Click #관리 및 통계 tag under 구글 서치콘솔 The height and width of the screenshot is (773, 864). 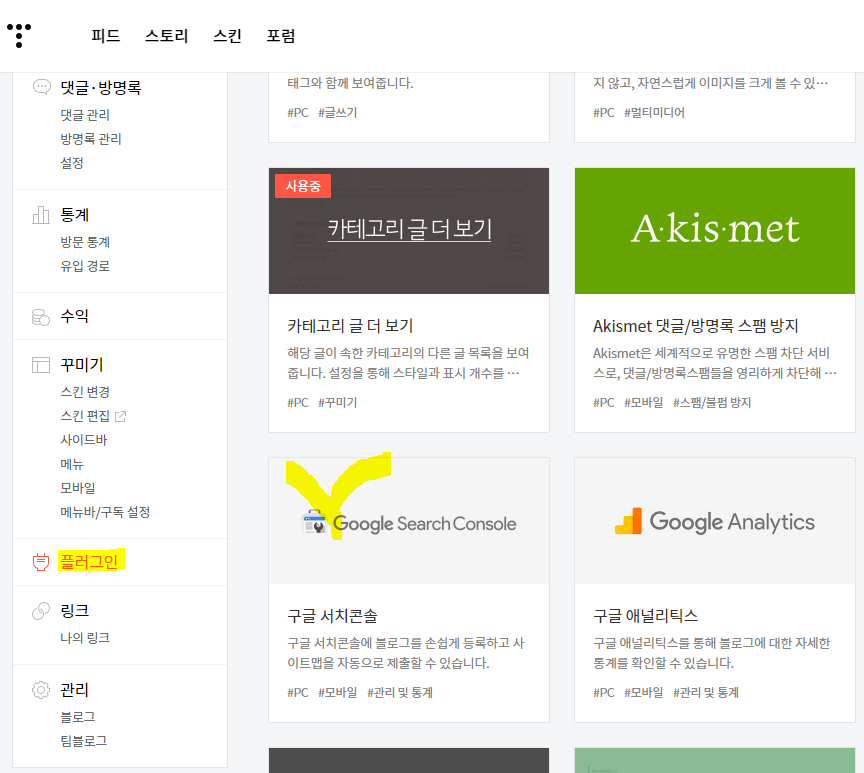tap(399, 693)
